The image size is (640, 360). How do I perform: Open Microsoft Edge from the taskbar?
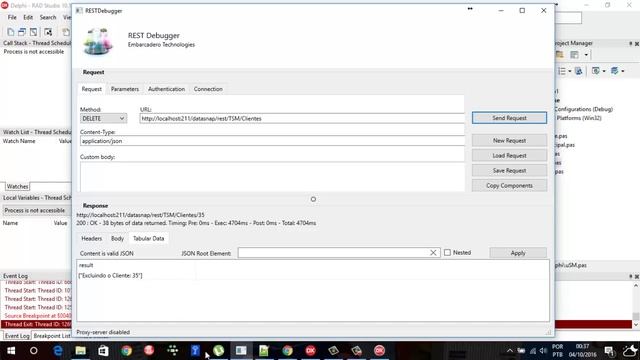click(58, 351)
